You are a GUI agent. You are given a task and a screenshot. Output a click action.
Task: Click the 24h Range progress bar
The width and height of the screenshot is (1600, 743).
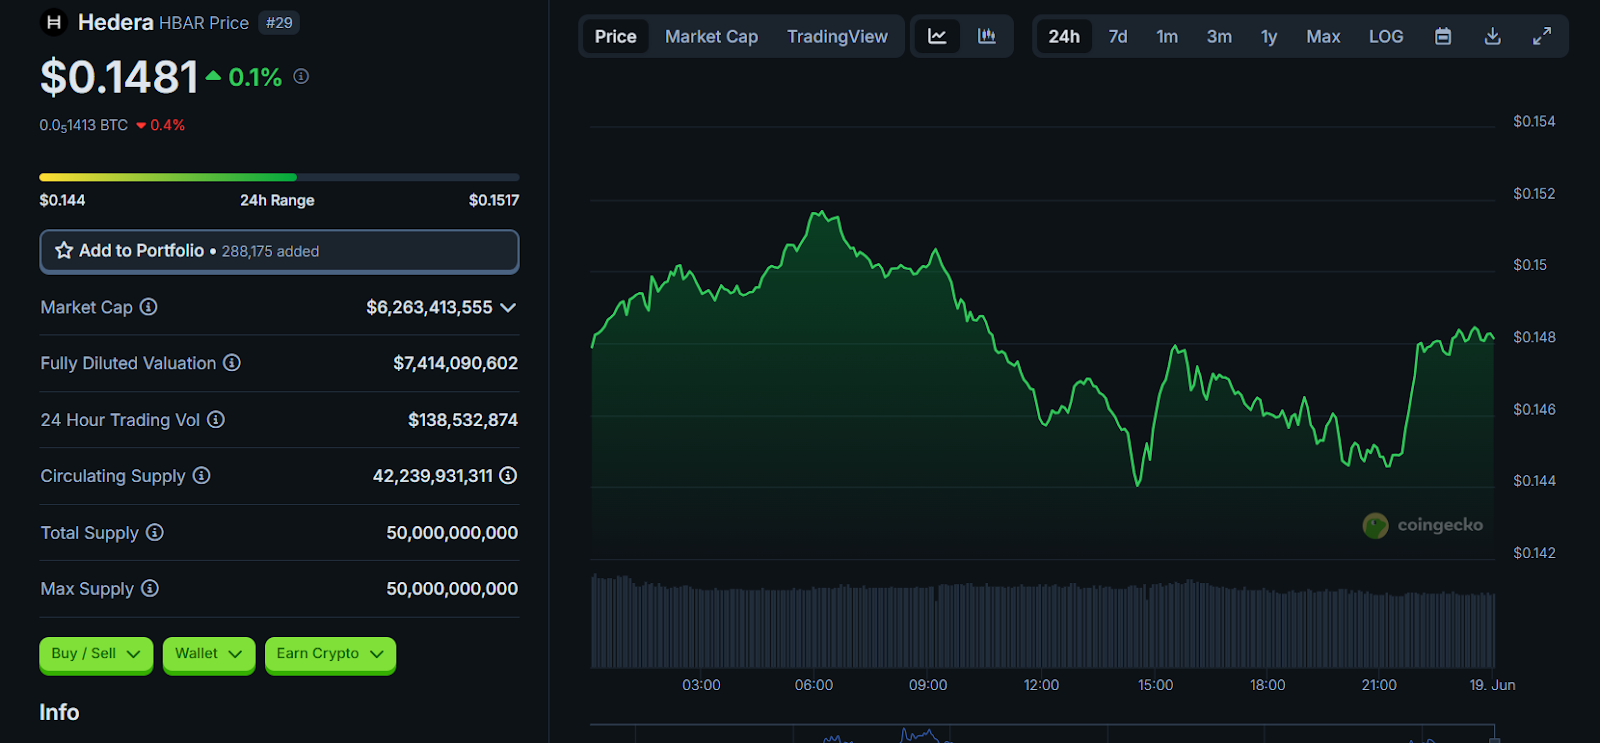coord(279,177)
